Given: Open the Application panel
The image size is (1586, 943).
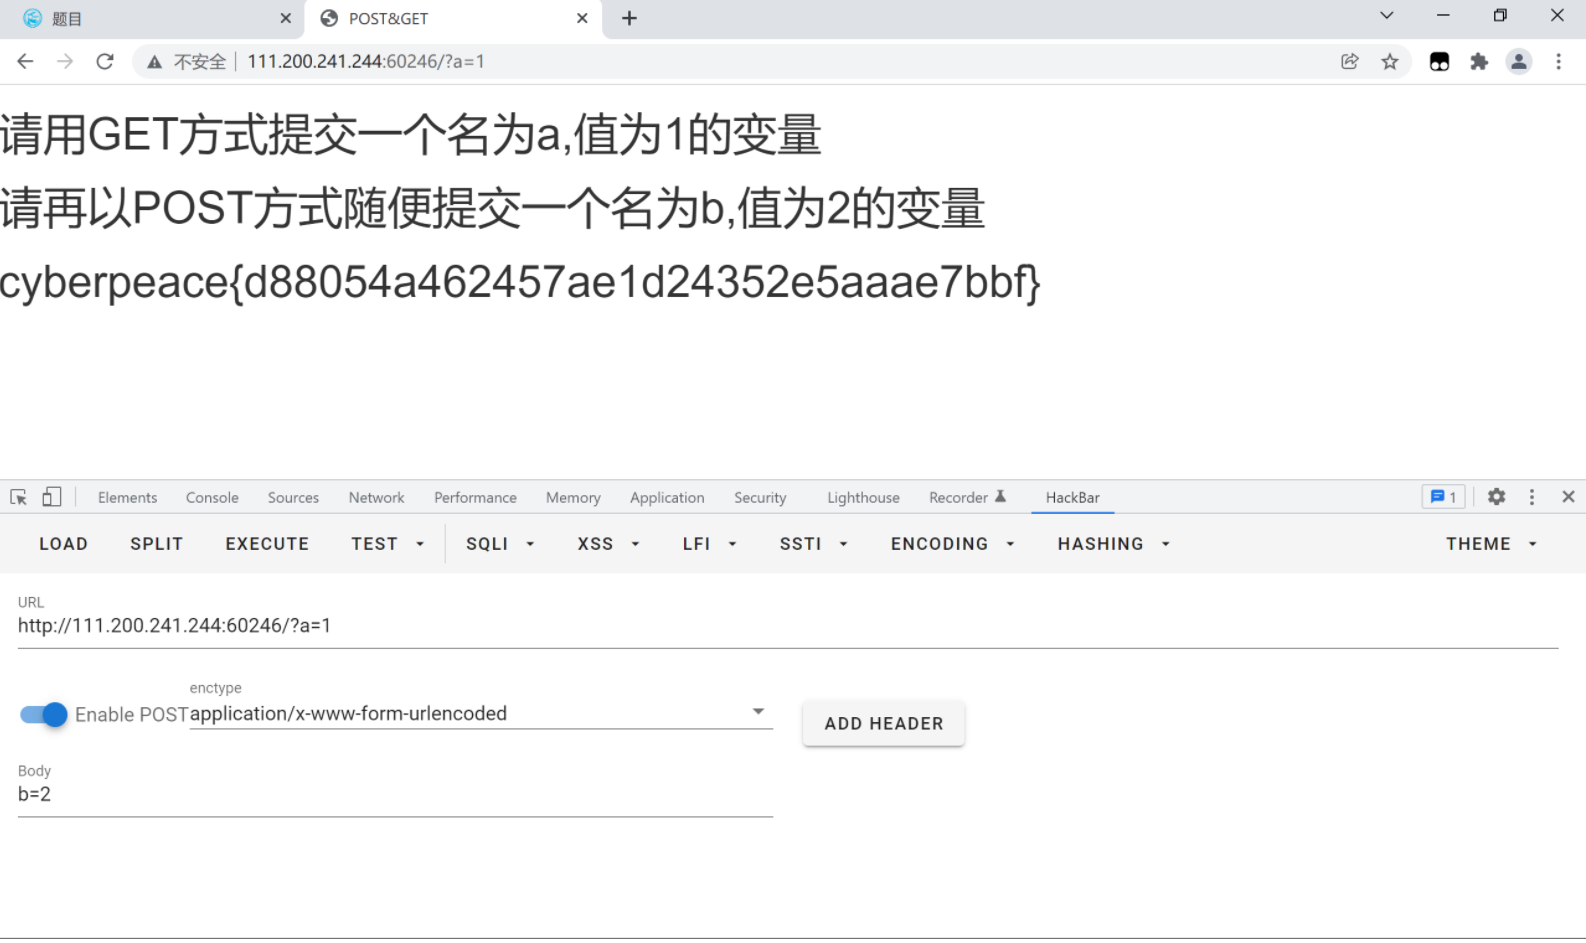Looking at the screenshot, I should pos(667,498).
